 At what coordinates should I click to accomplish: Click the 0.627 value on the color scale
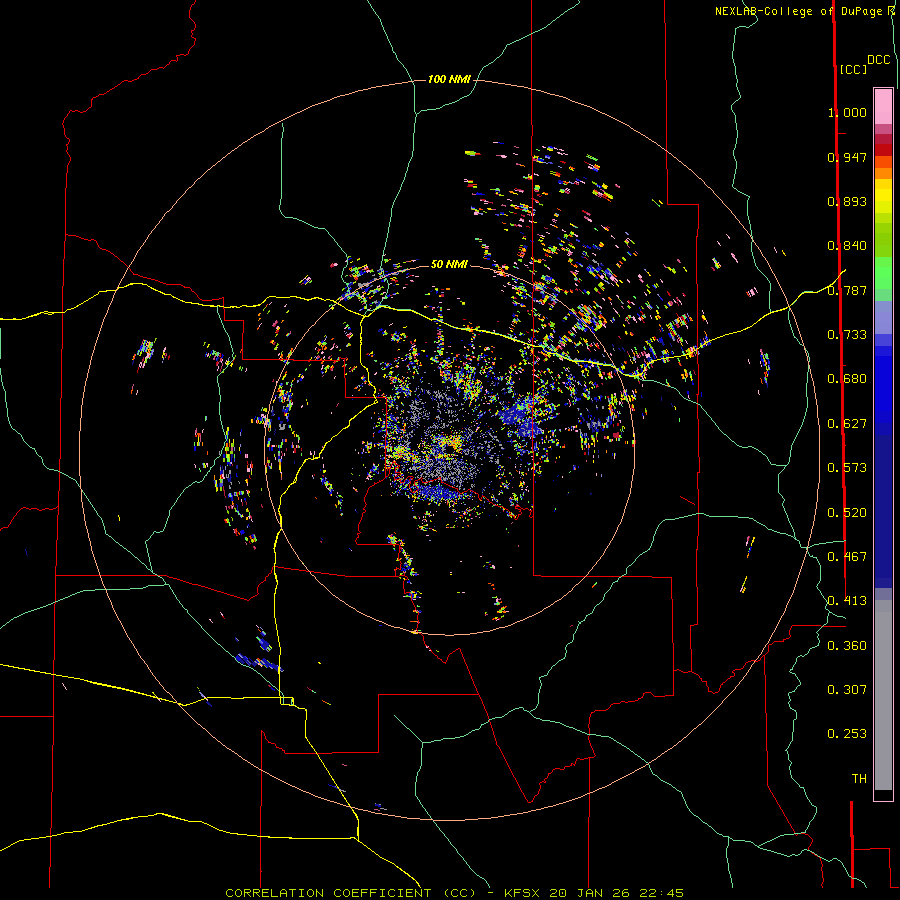pyautogui.click(x=847, y=424)
